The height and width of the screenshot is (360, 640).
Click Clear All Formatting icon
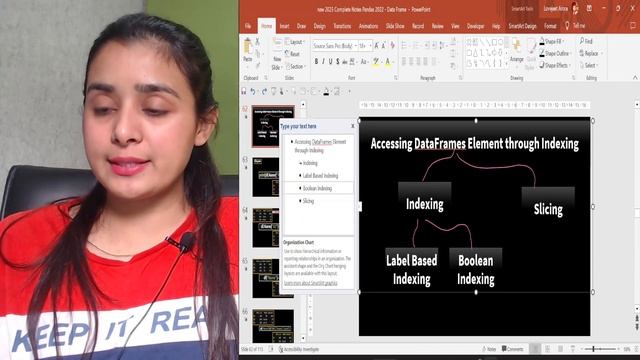point(393,46)
